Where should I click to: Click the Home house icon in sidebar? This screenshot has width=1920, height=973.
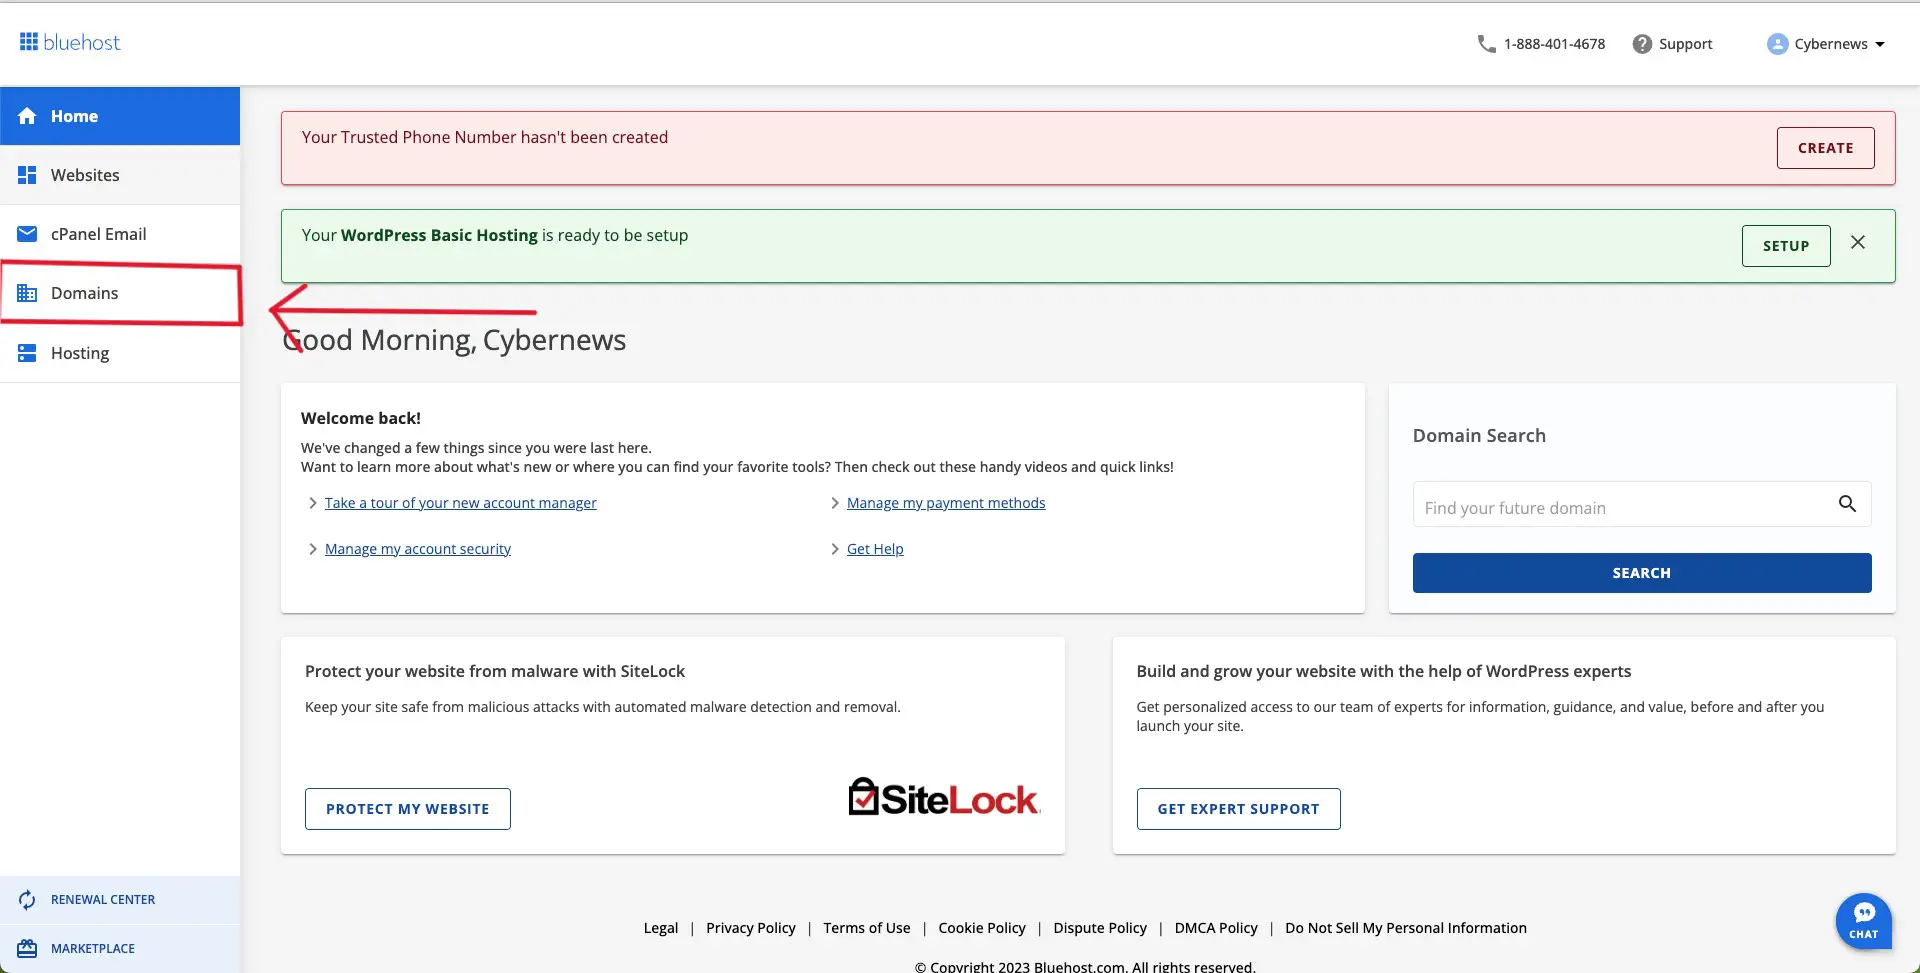(27, 116)
